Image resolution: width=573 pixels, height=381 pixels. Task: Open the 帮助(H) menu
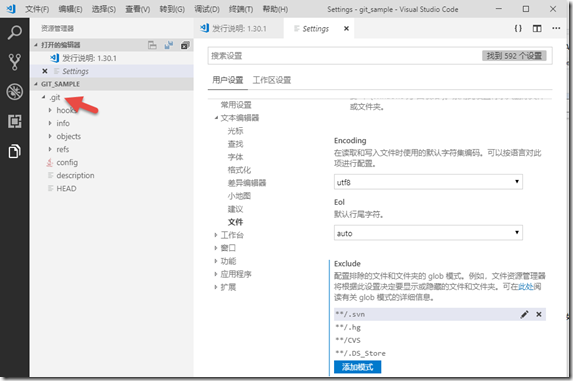click(275, 9)
